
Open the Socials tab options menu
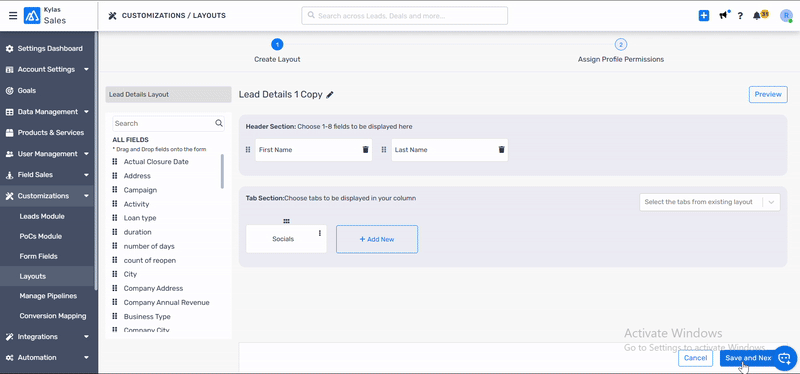(x=320, y=233)
